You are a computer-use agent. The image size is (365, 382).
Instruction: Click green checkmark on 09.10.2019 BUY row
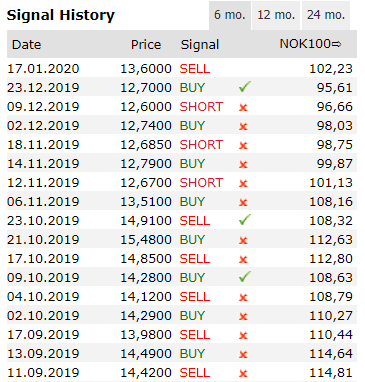click(245, 277)
